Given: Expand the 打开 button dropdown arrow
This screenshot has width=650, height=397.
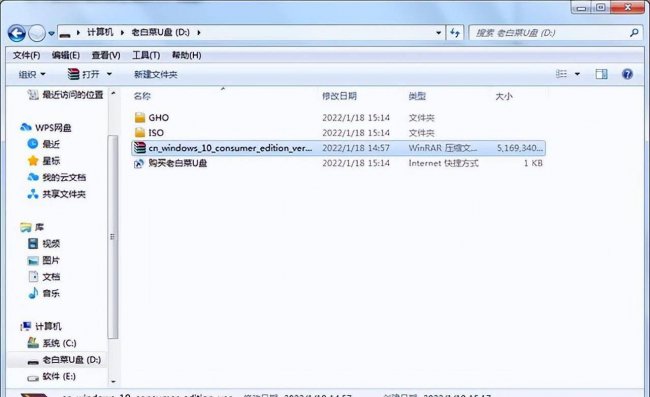Looking at the screenshot, I should [109, 75].
